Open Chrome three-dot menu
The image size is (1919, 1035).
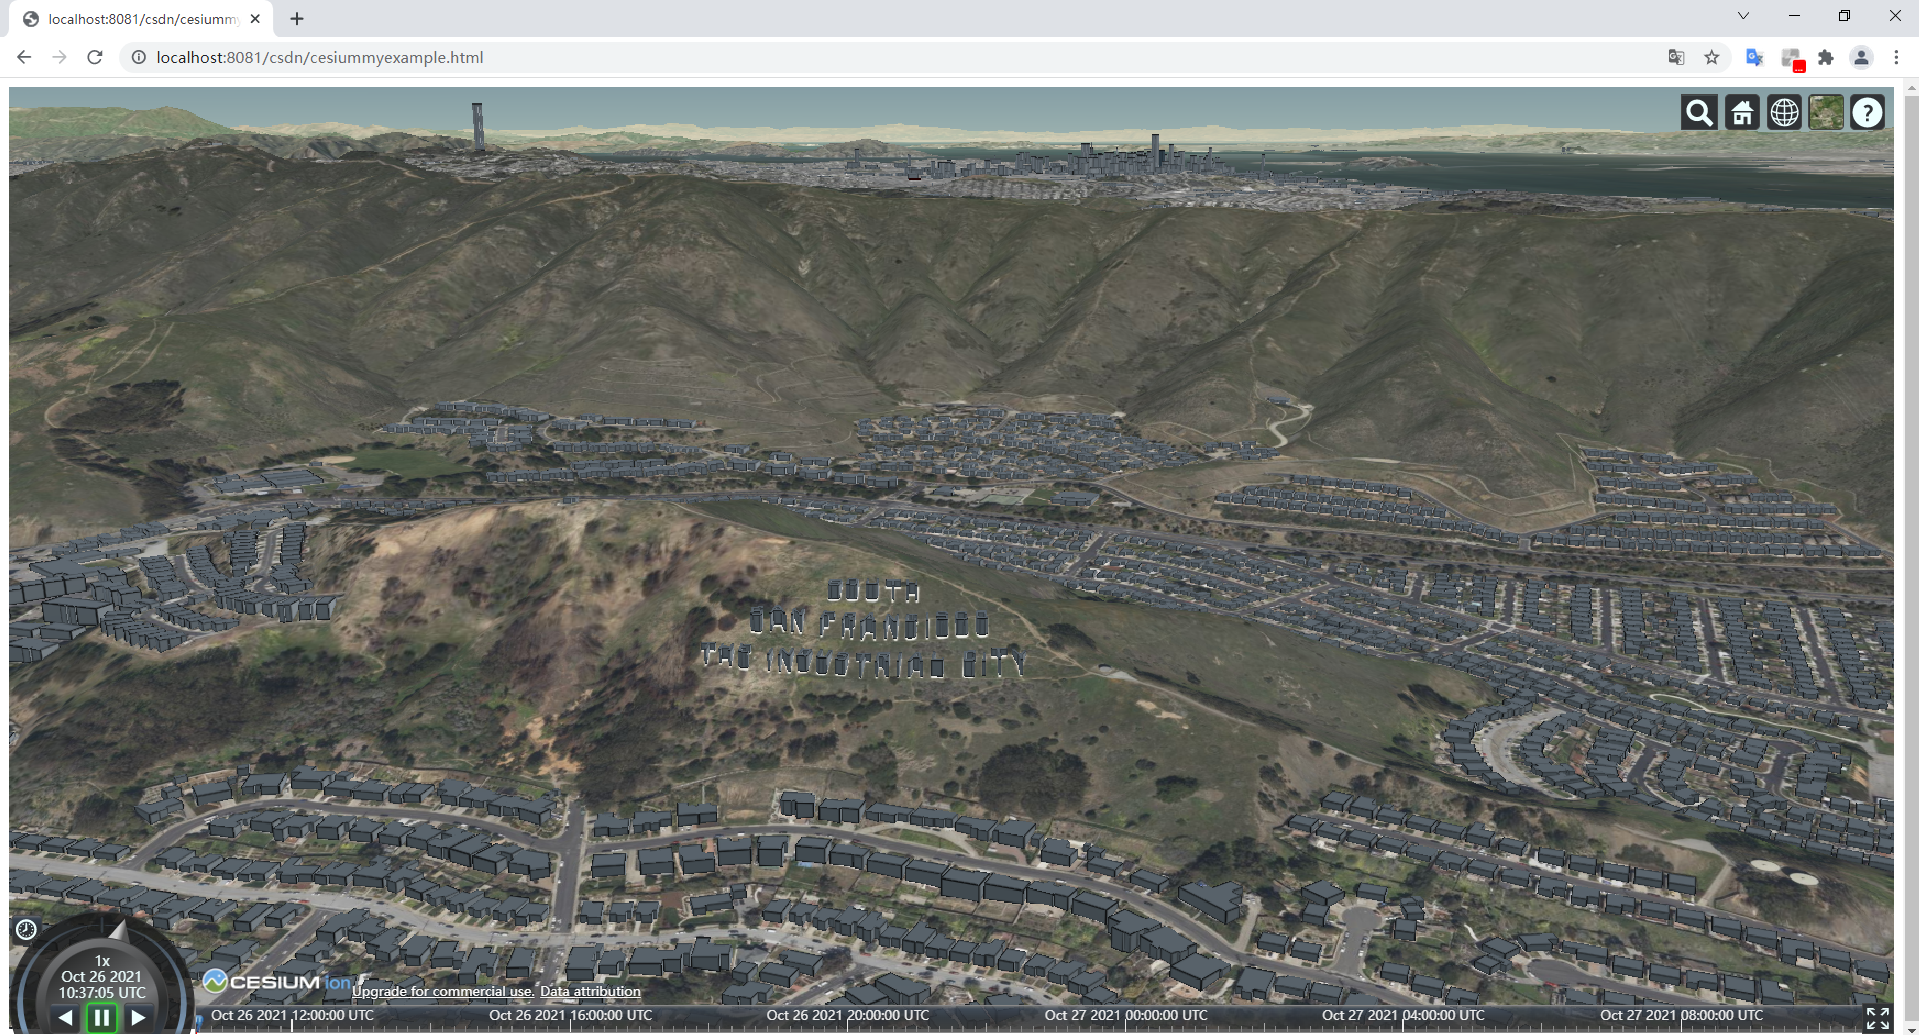point(1896,57)
